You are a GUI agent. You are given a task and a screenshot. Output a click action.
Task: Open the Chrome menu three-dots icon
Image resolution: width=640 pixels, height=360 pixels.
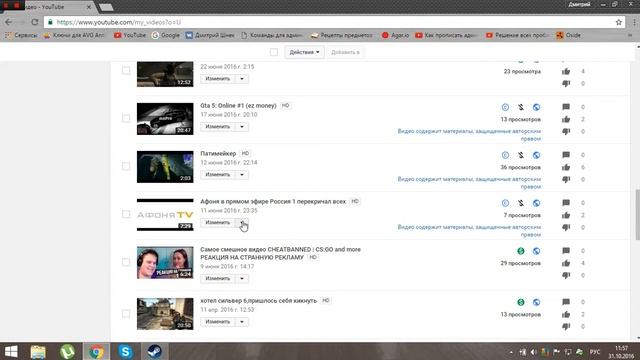point(634,22)
